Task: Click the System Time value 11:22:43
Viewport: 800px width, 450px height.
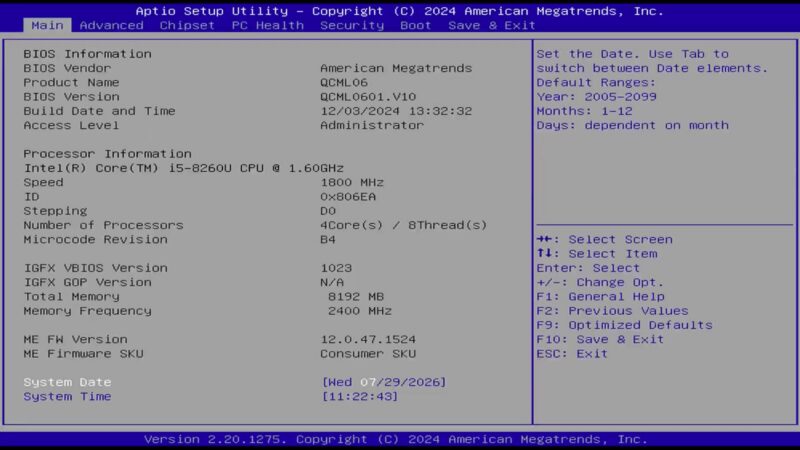Action: pos(359,396)
